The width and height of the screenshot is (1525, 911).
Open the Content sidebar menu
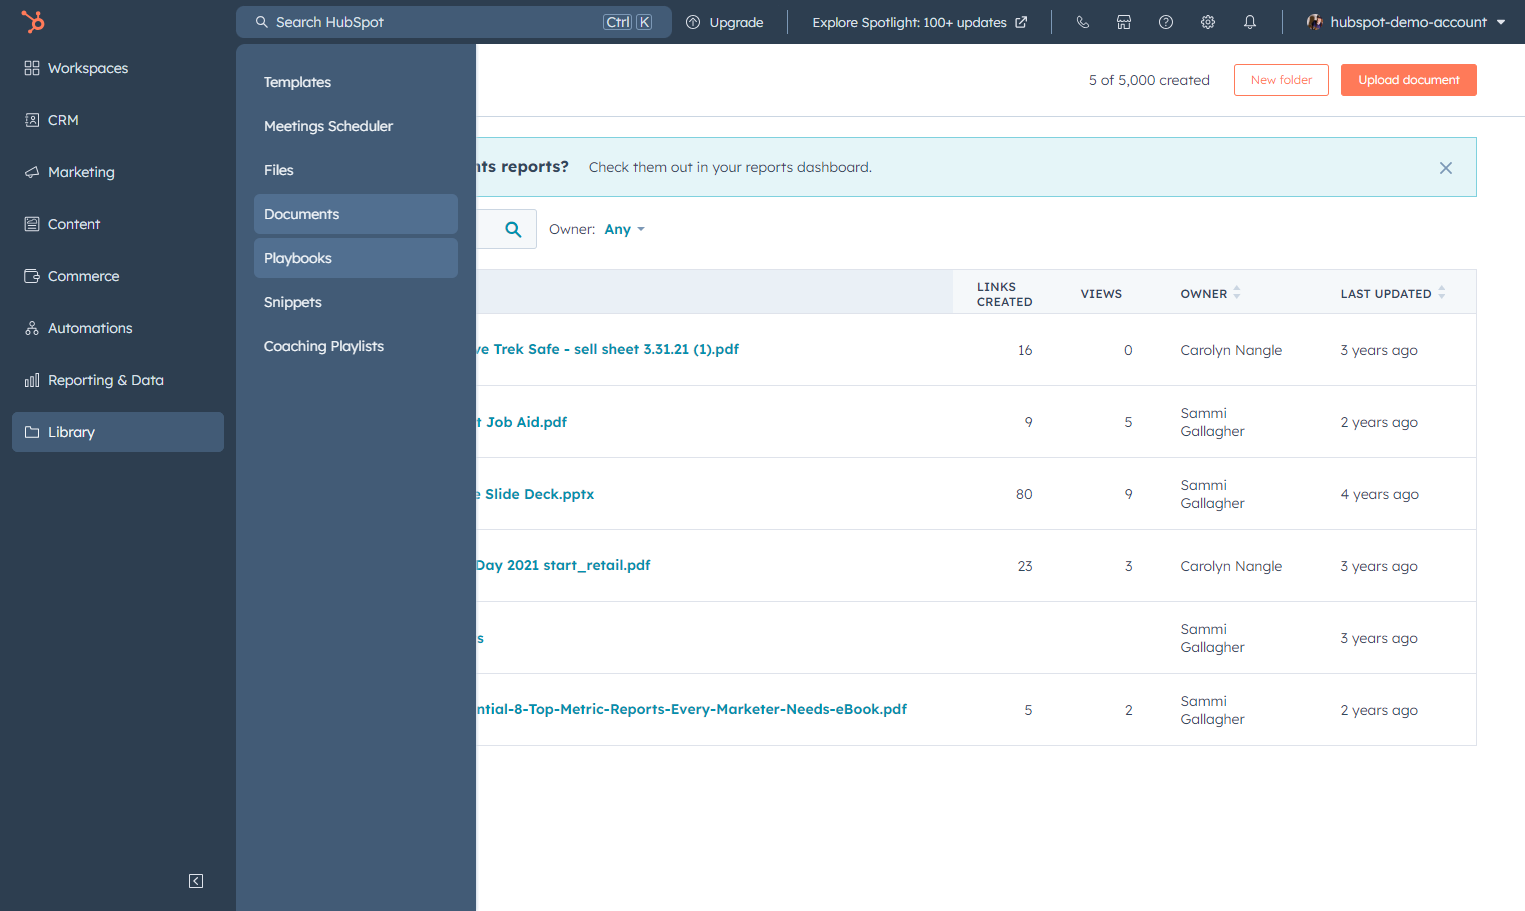pos(118,224)
